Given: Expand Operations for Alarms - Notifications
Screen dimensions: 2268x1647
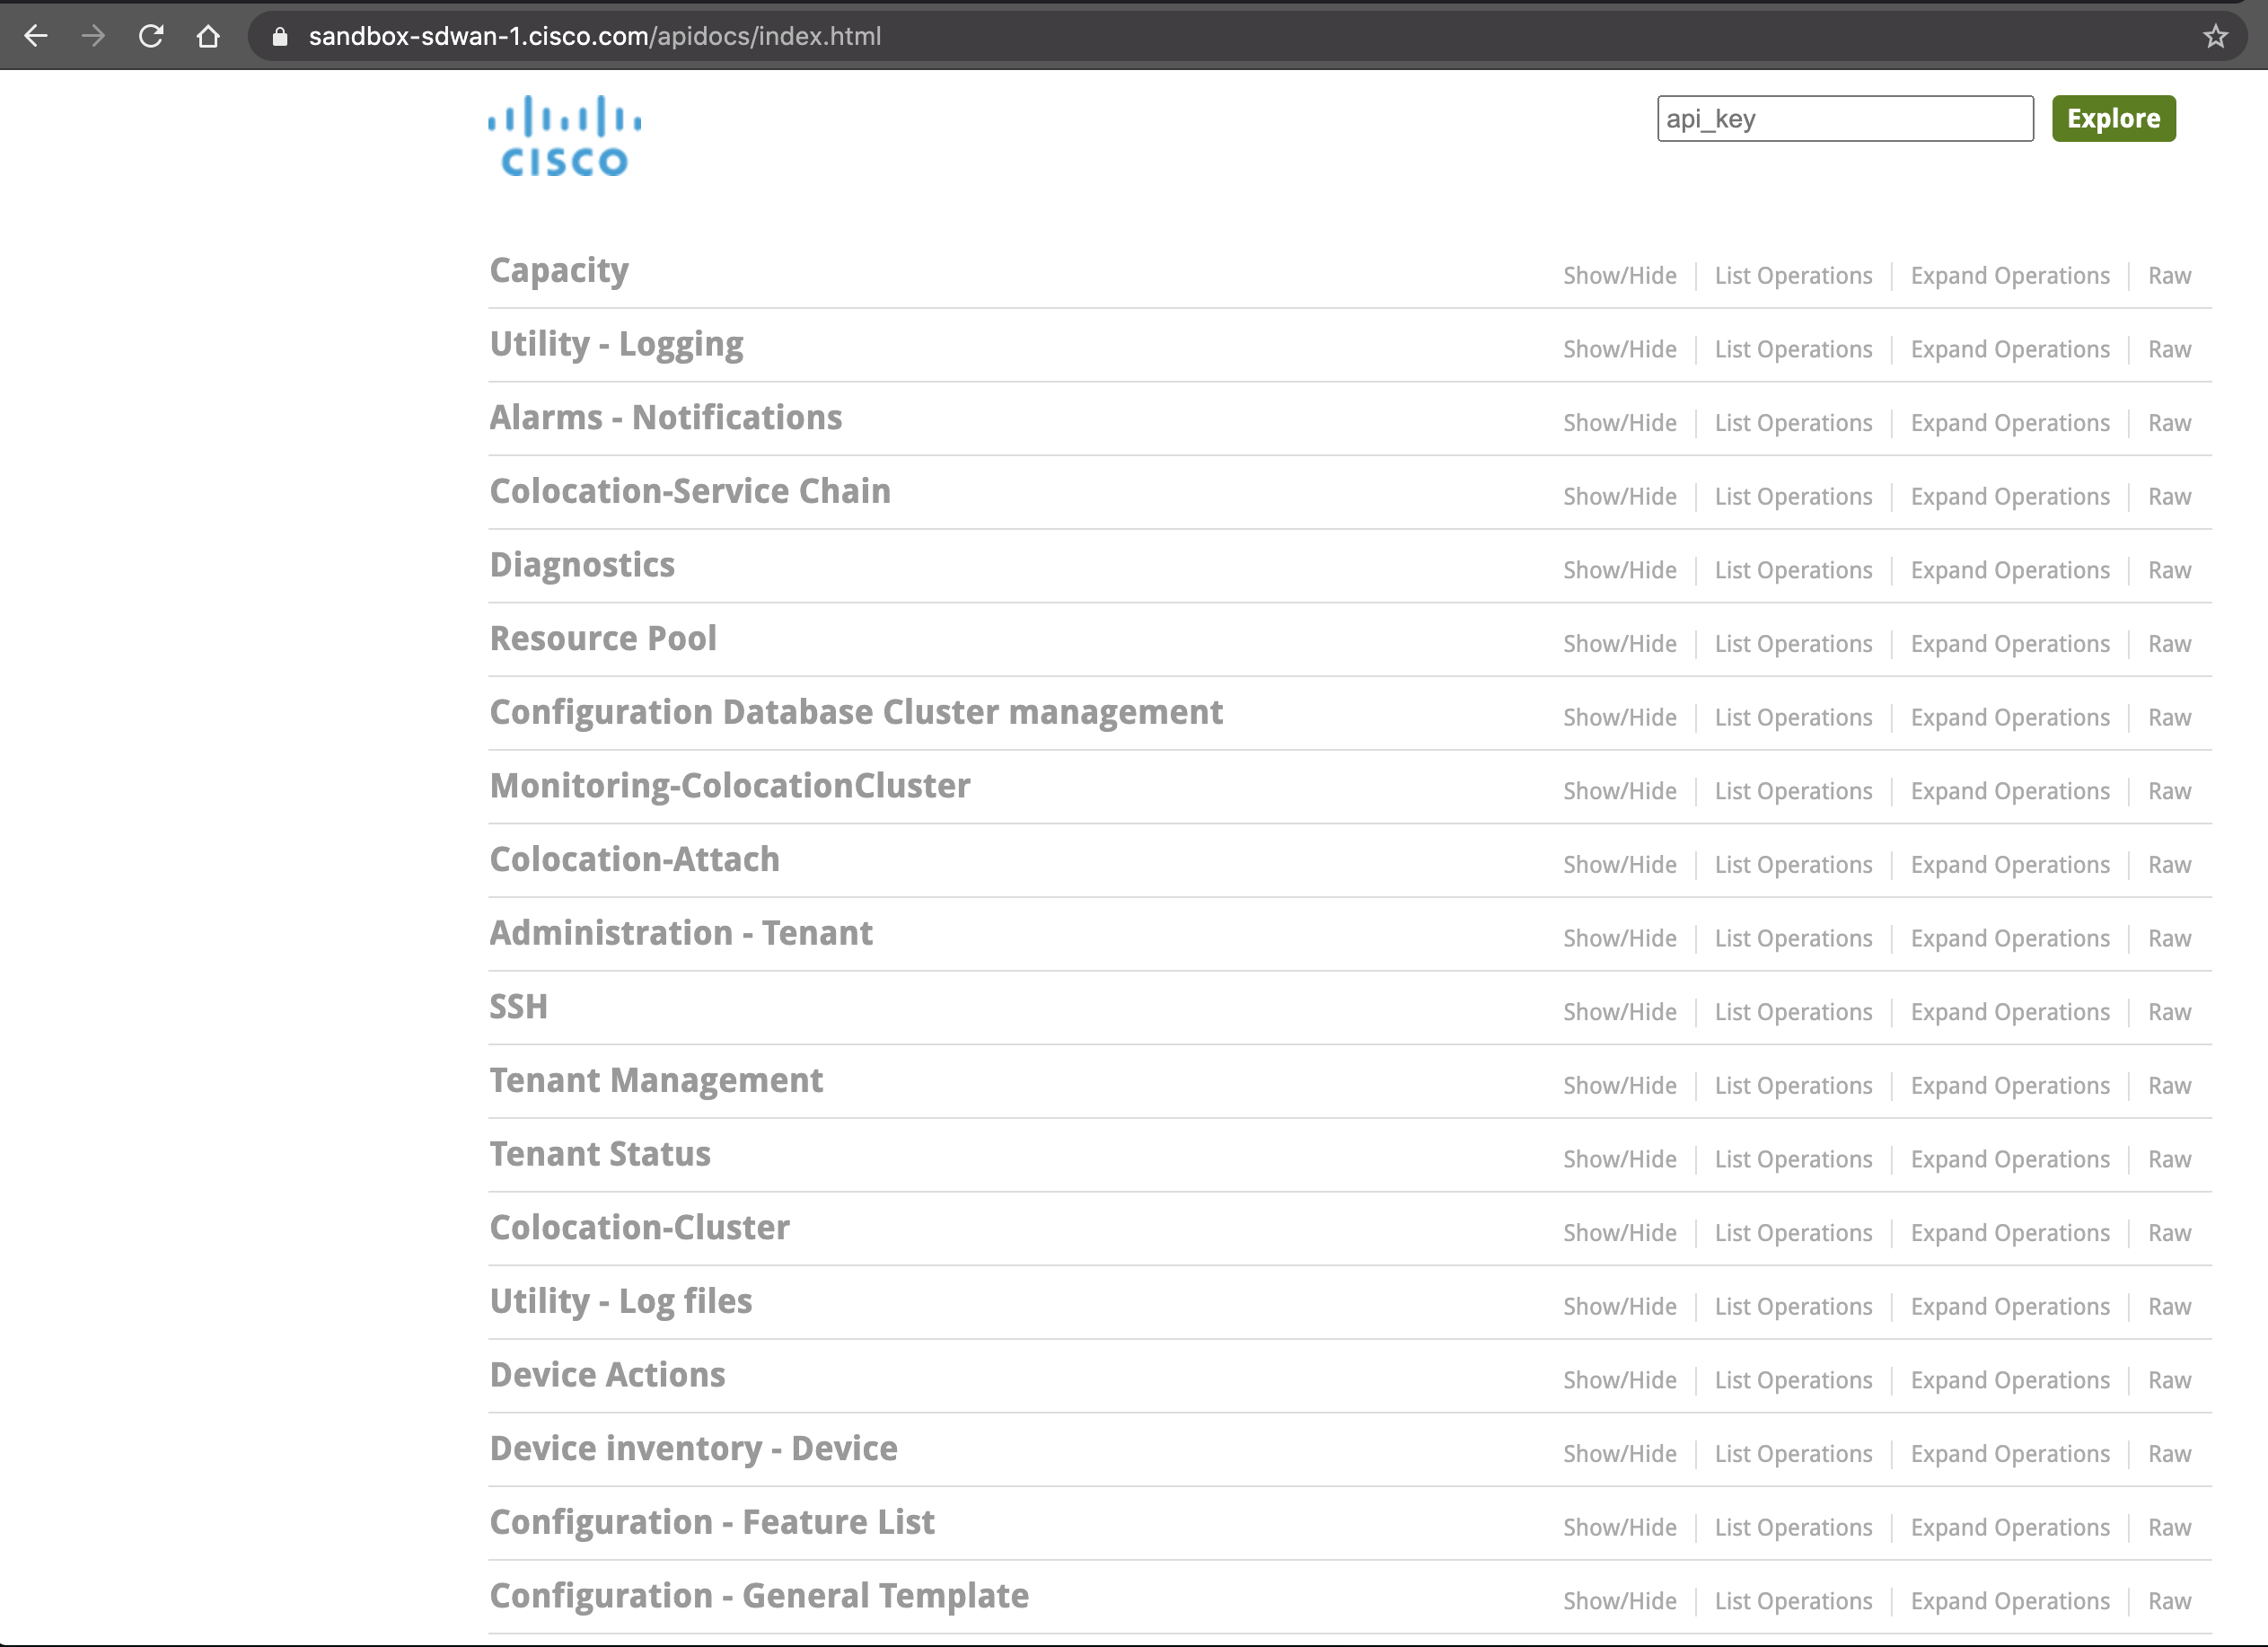Looking at the screenshot, I should 2009,423.
